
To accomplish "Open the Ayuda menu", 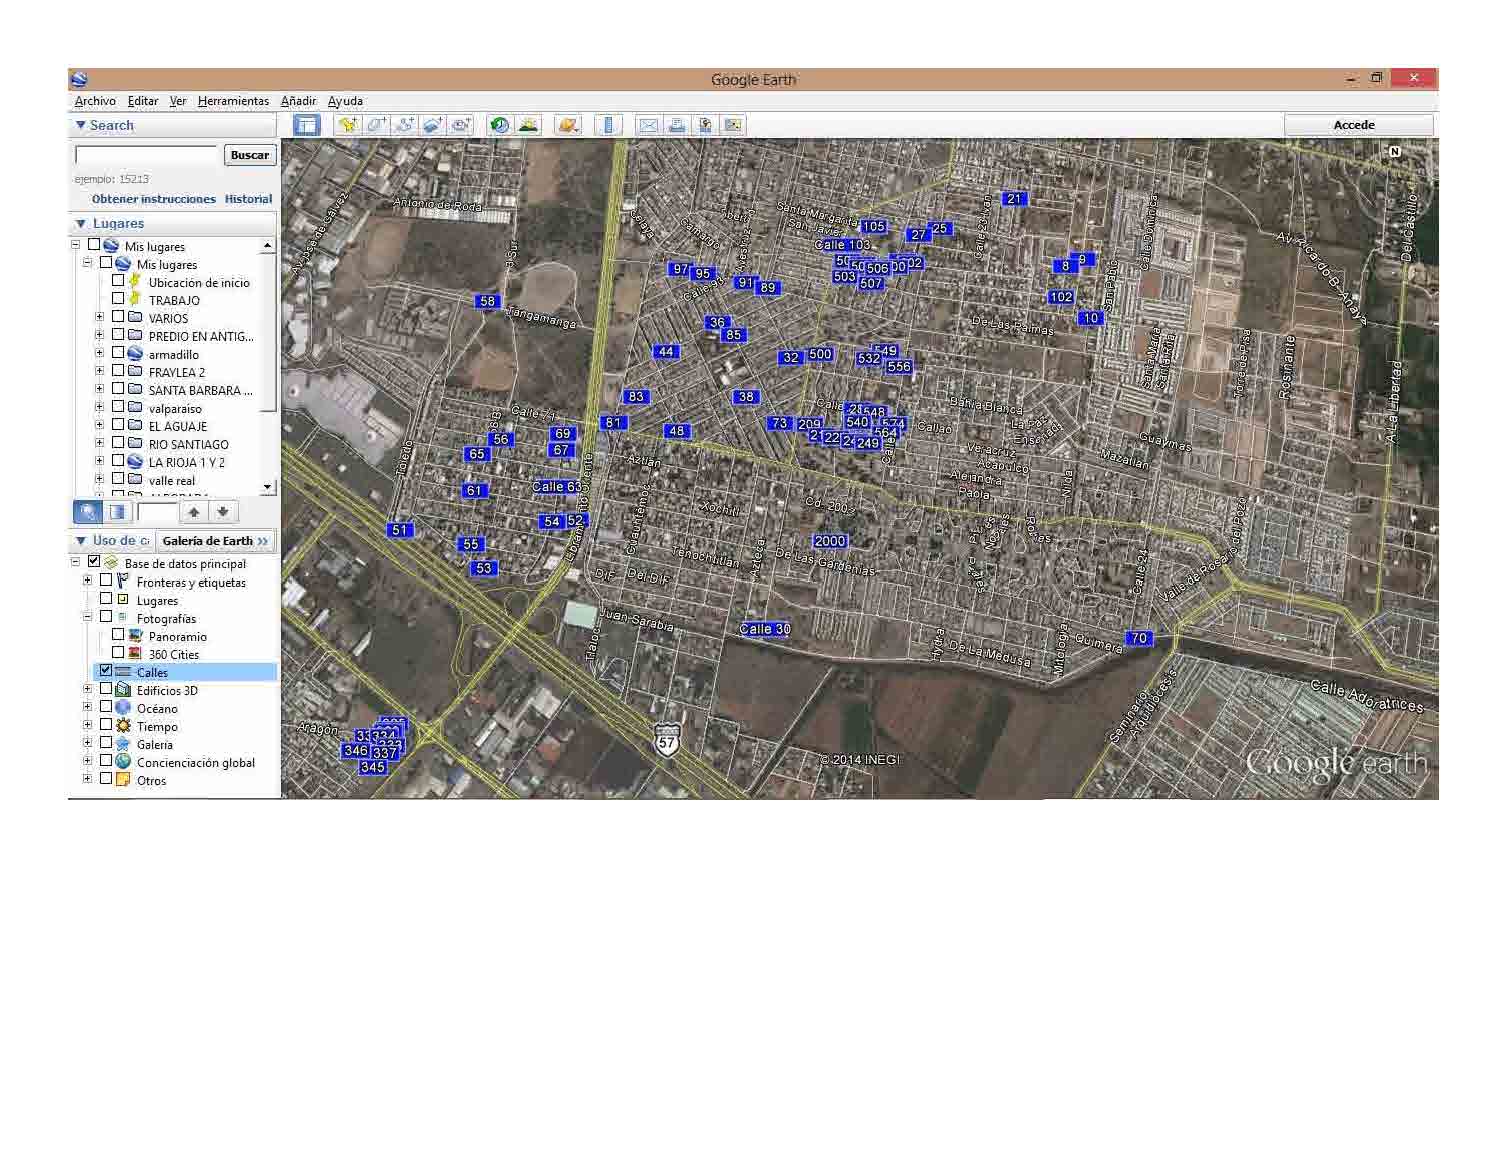I will click(x=345, y=101).
